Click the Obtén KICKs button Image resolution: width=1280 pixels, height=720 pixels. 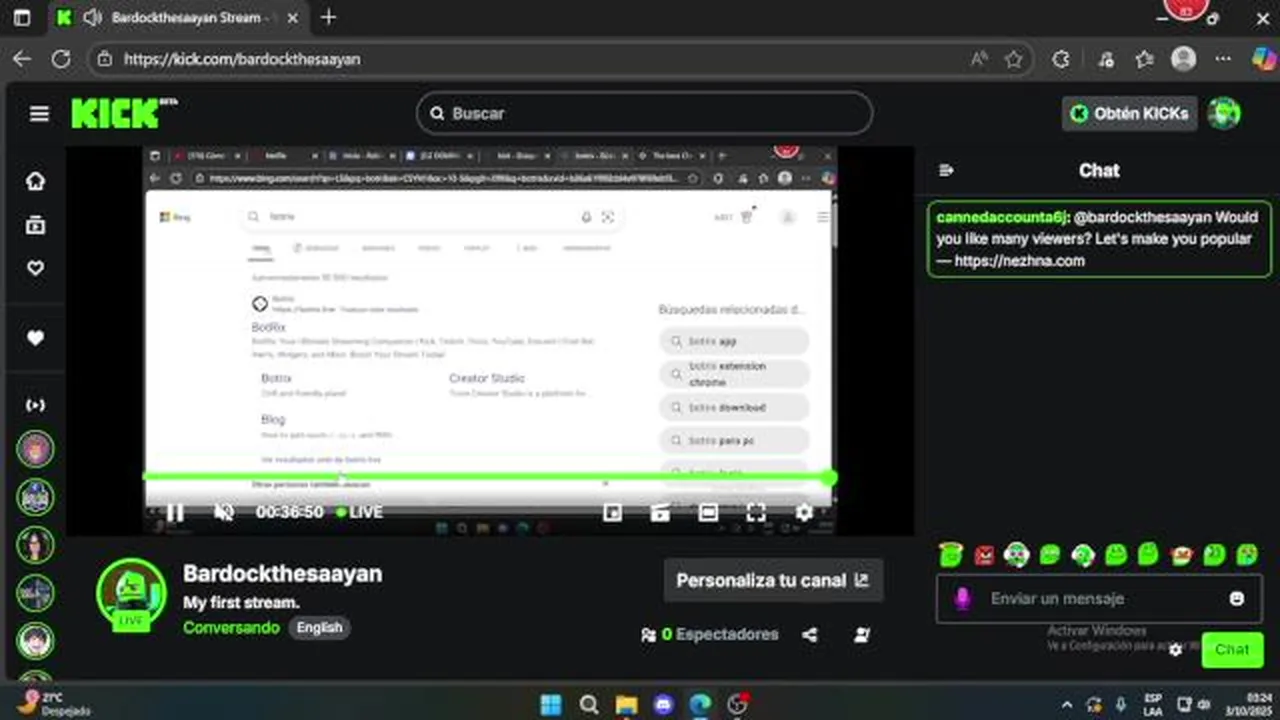point(1129,113)
